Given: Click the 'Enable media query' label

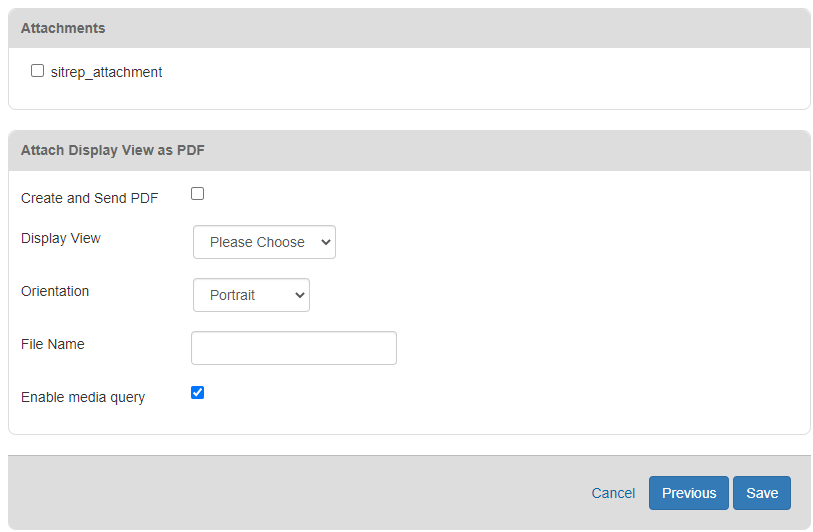Looking at the screenshot, I should 83,397.
